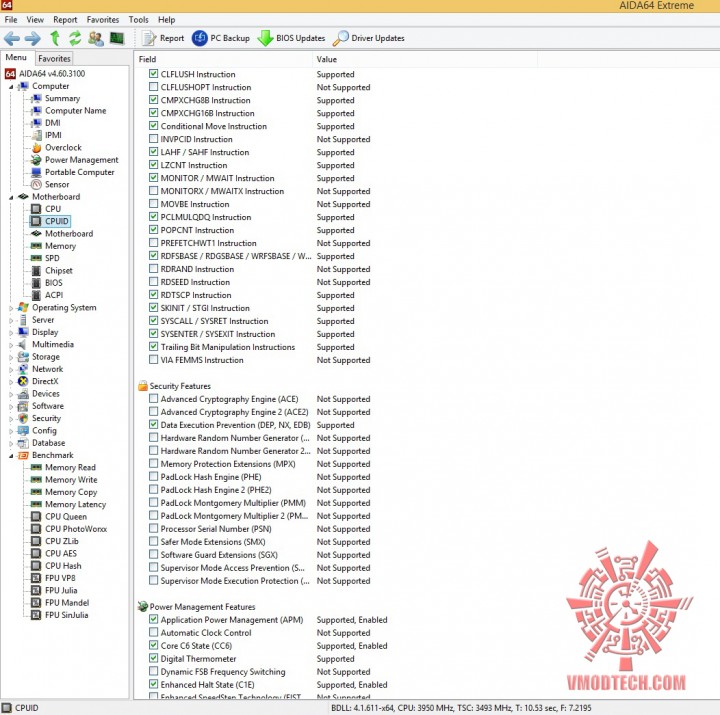Open the File menu
Screen dimensions: 720x715
pyautogui.click(x=11, y=20)
